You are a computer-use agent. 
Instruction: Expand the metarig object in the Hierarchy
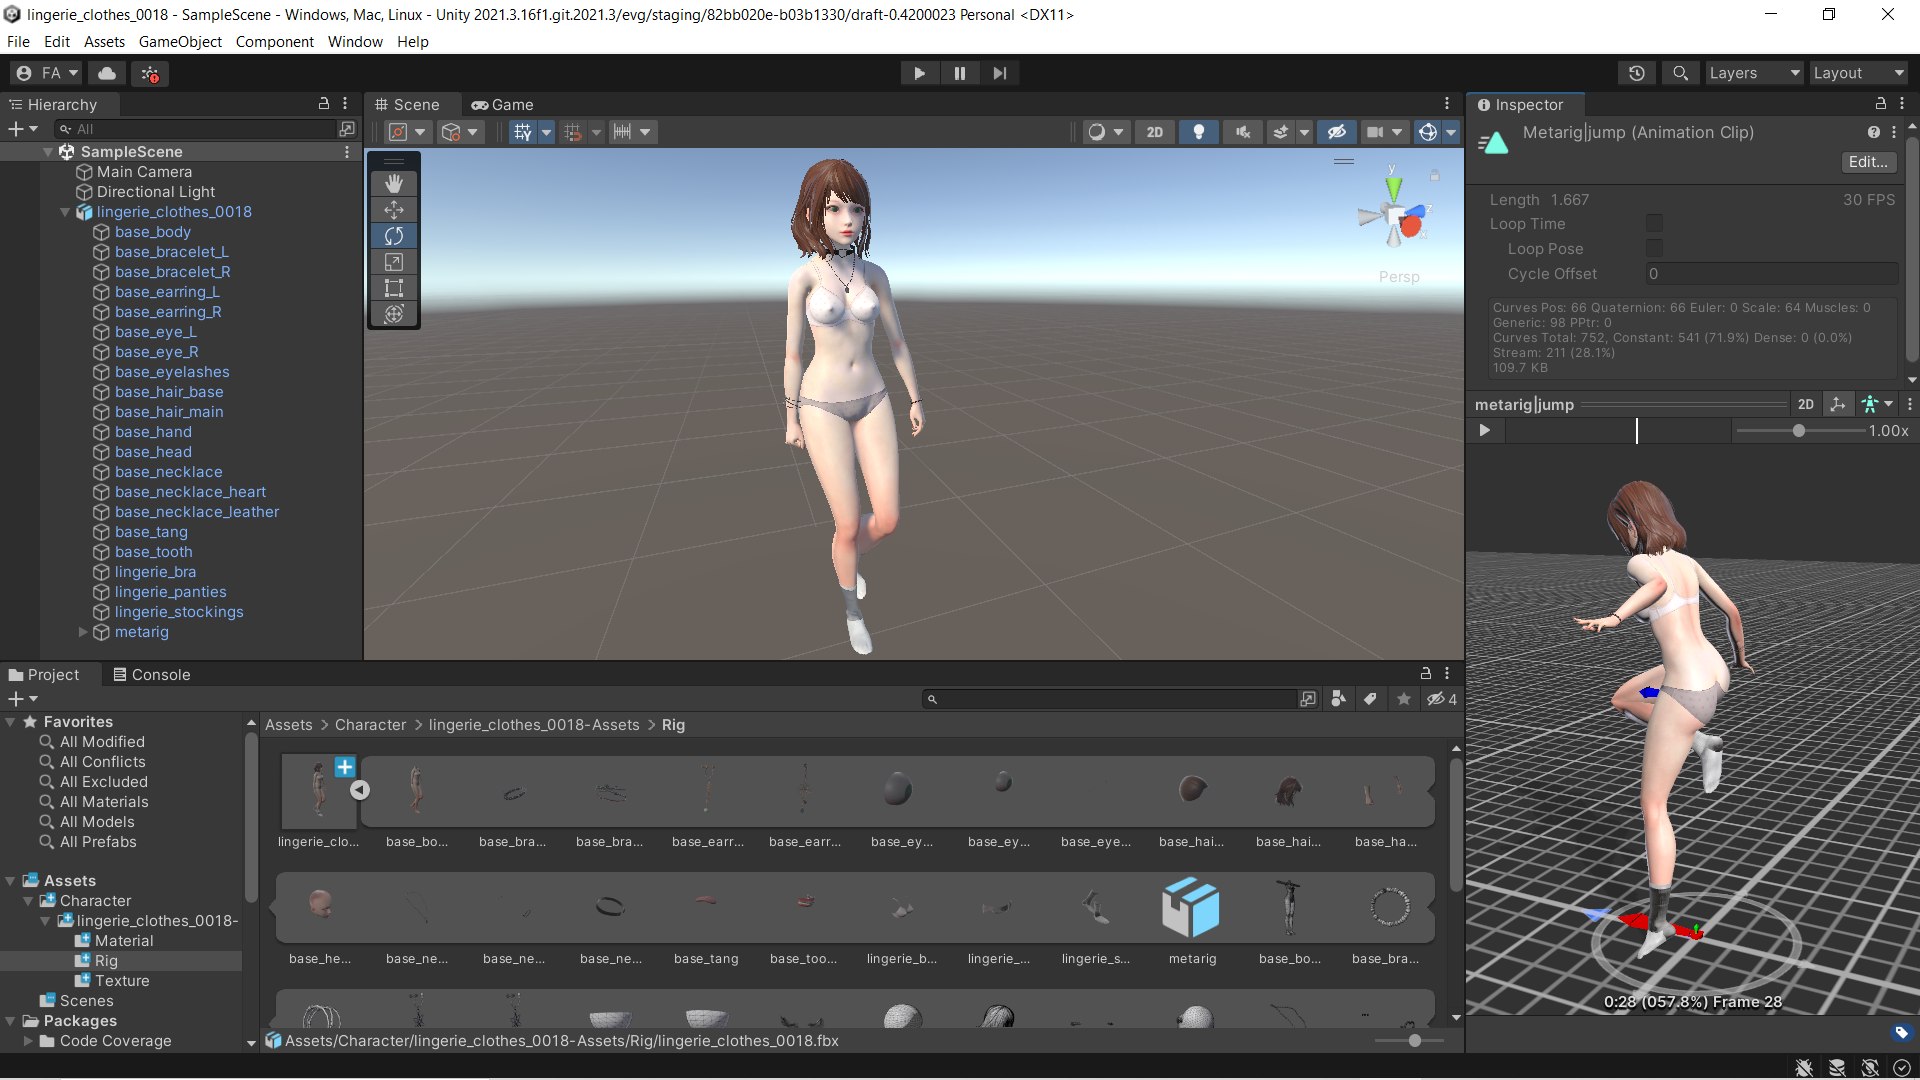click(x=83, y=632)
